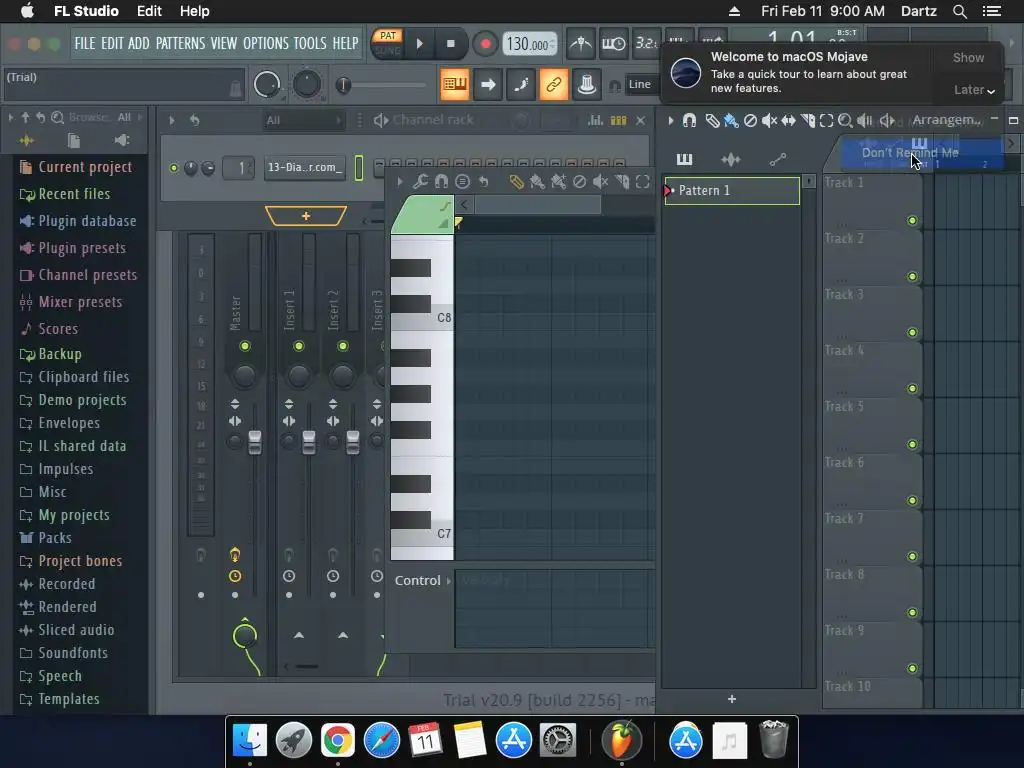Select the slip tool in Playlist toolbar
The image size is (1024, 768).
pyautogui.click(x=788, y=120)
